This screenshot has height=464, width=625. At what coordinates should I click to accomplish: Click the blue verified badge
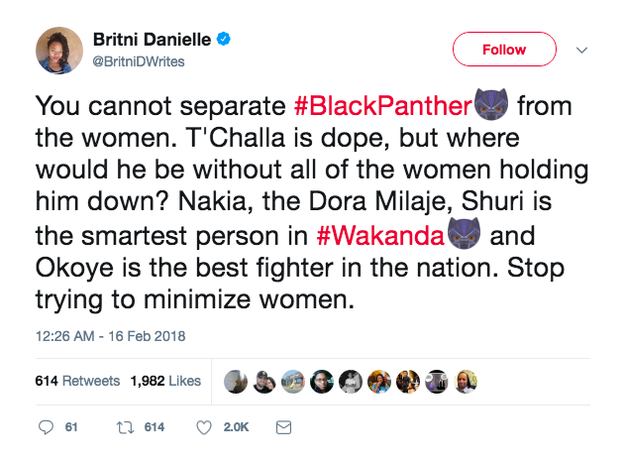point(225,41)
